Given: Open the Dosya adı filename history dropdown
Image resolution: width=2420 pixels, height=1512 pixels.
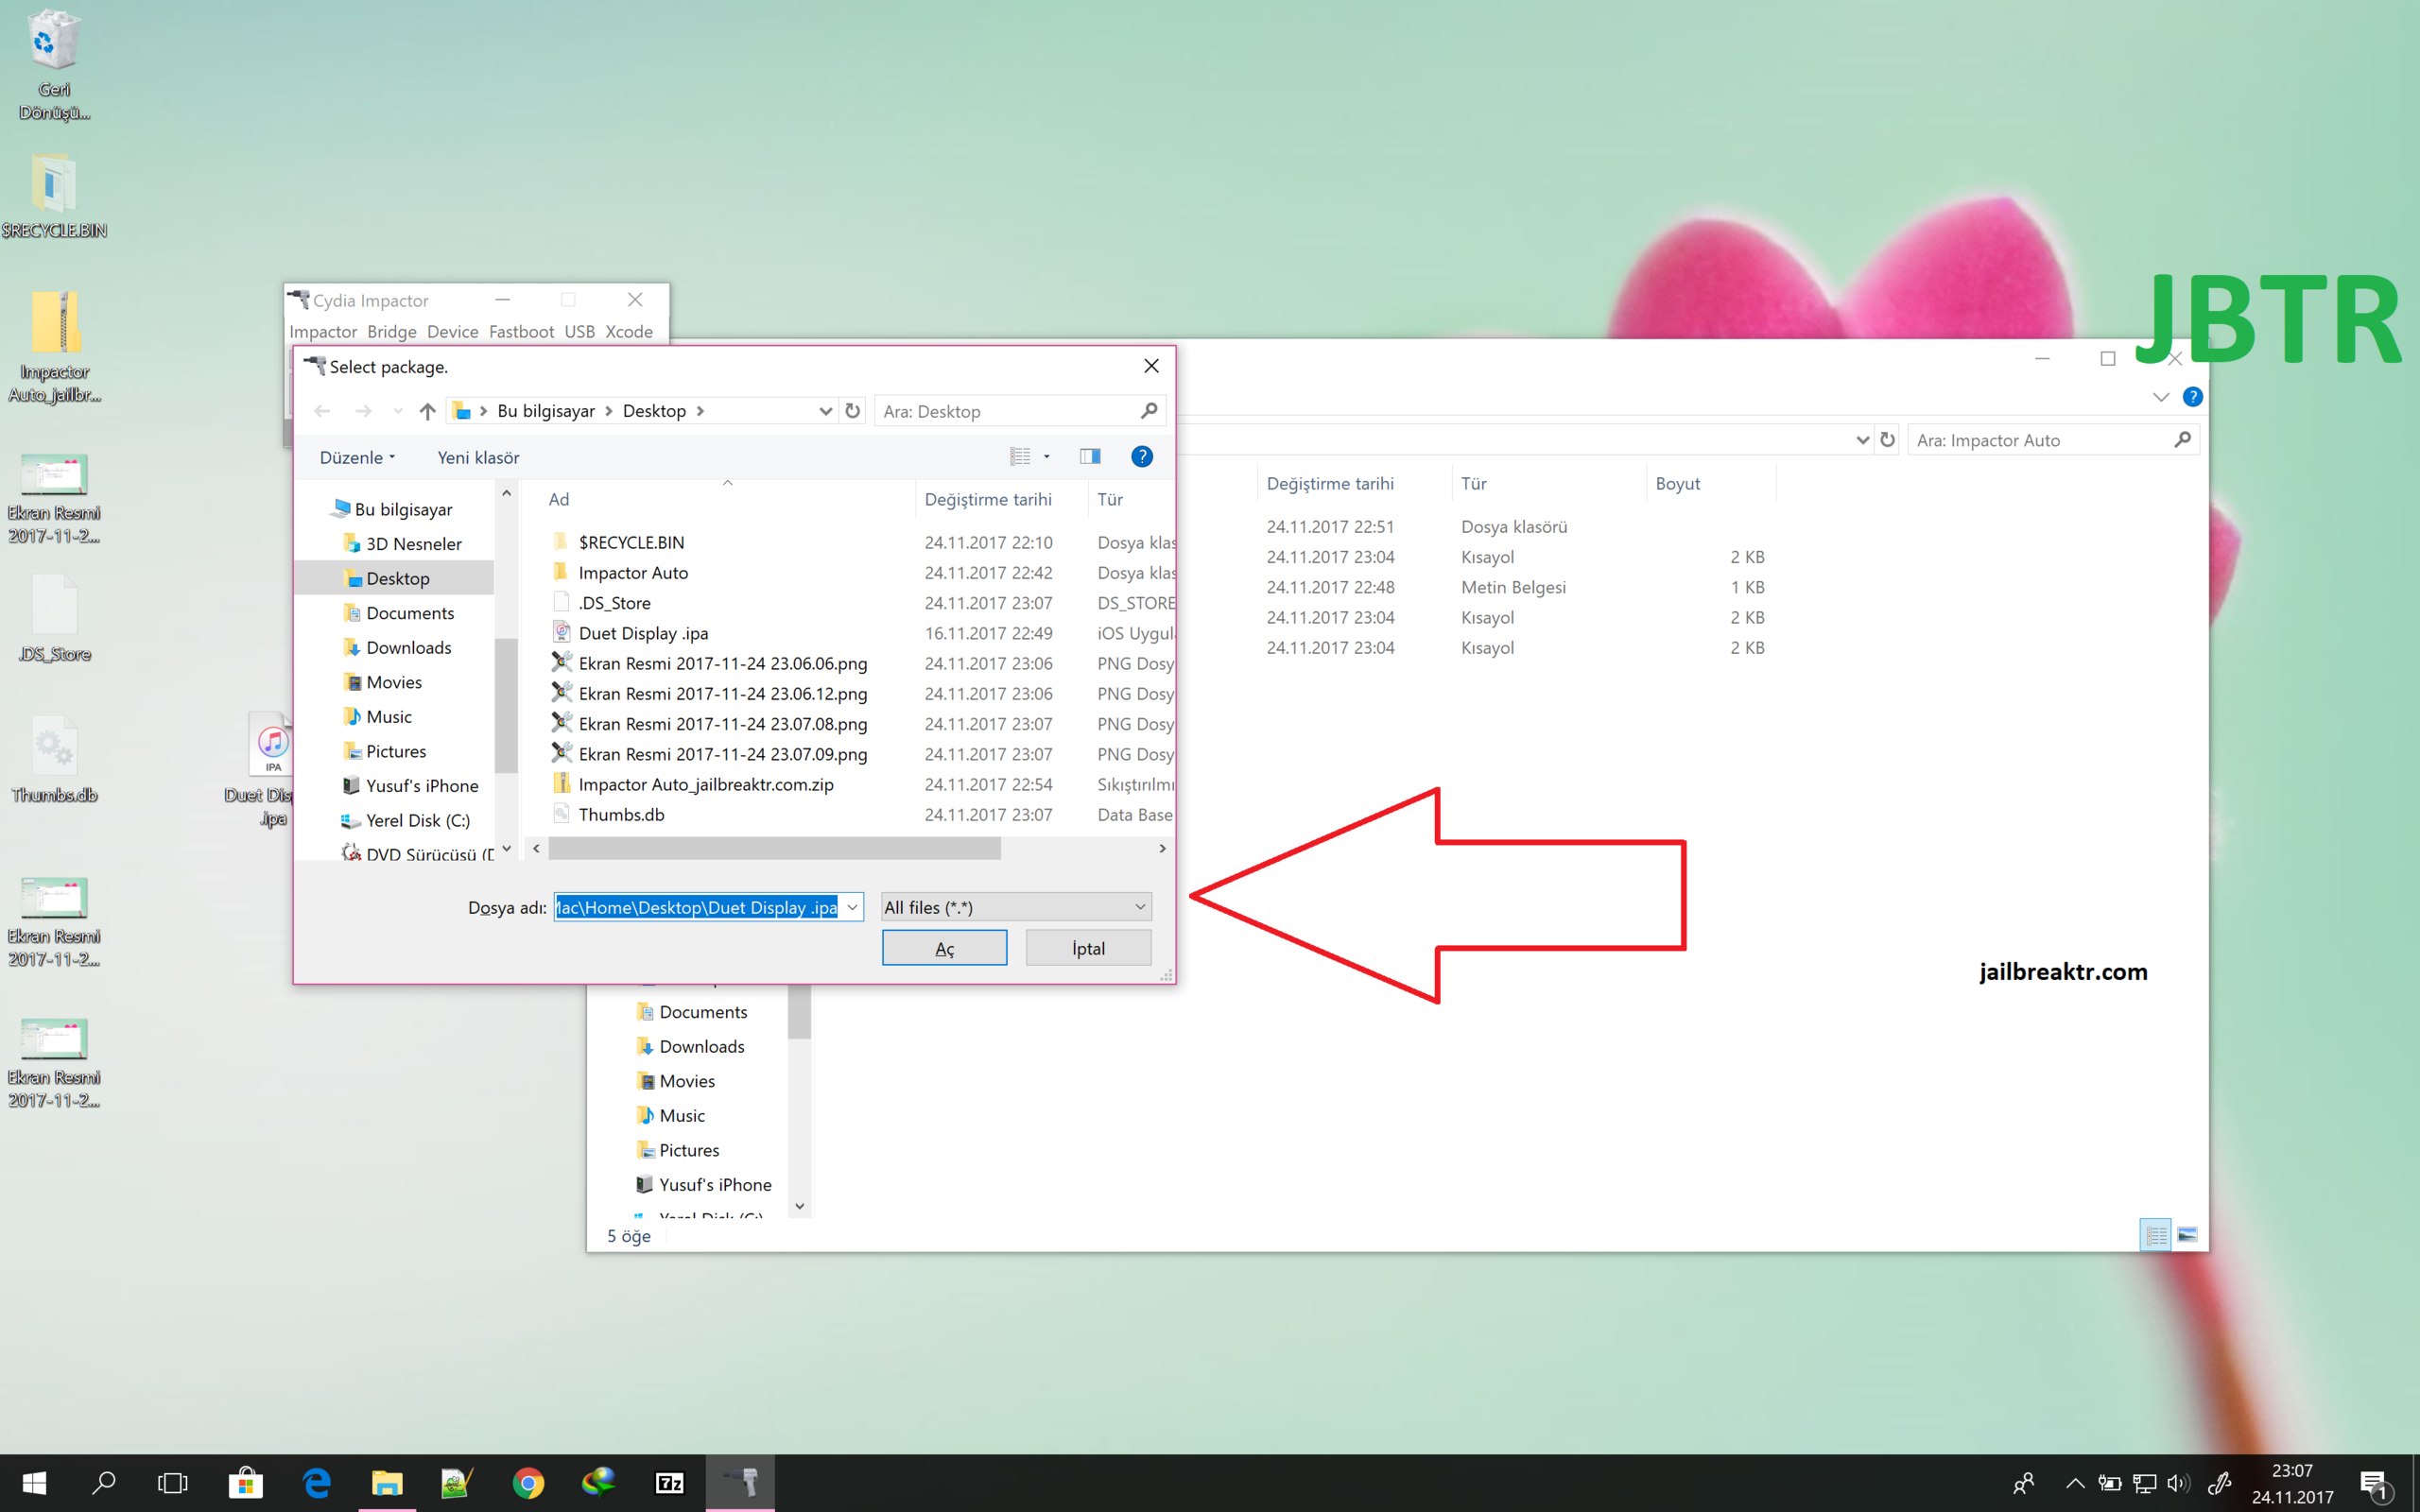Looking at the screenshot, I should coord(852,907).
